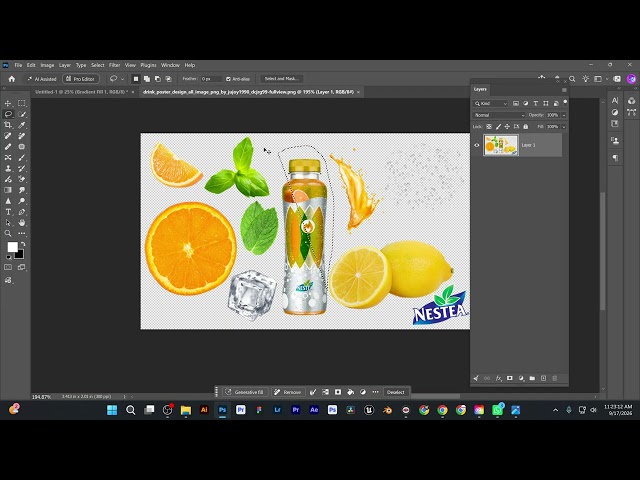Viewport: 640px width, 480px height.
Task: Open After Effects from the taskbar
Action: coord(314,410)
